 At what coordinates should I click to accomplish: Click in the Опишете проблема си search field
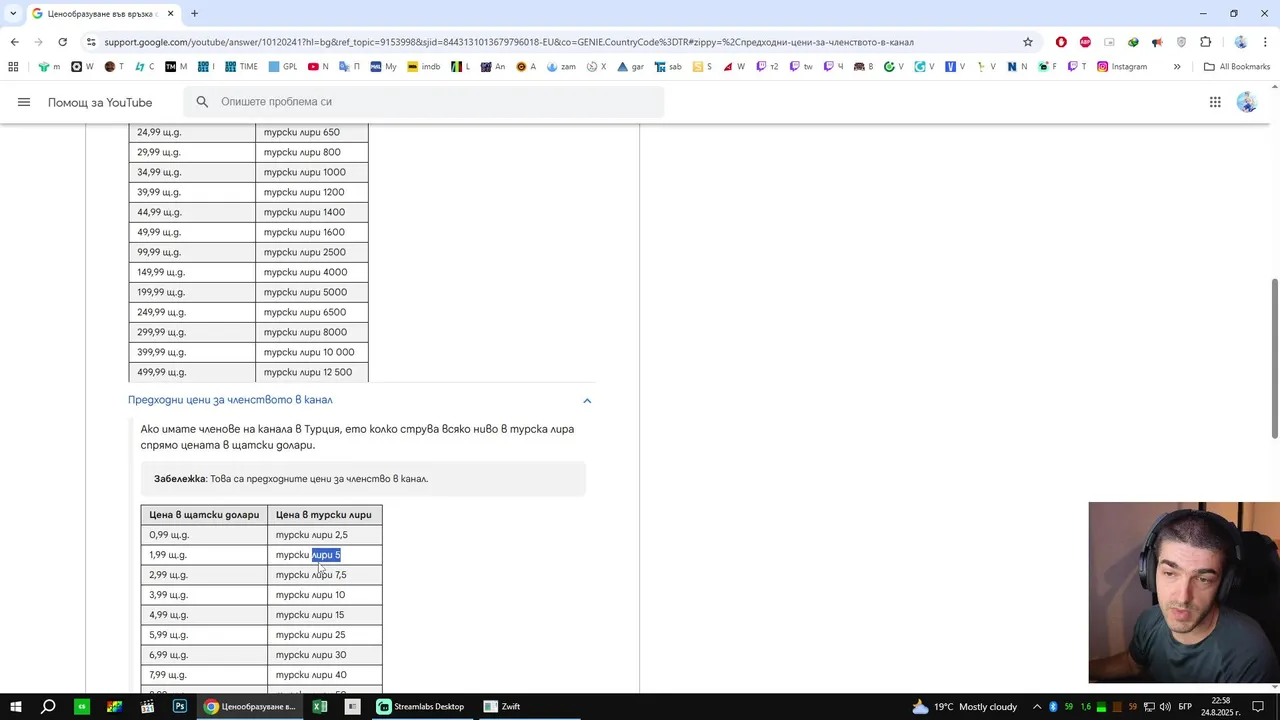click(x=424, y=102)
